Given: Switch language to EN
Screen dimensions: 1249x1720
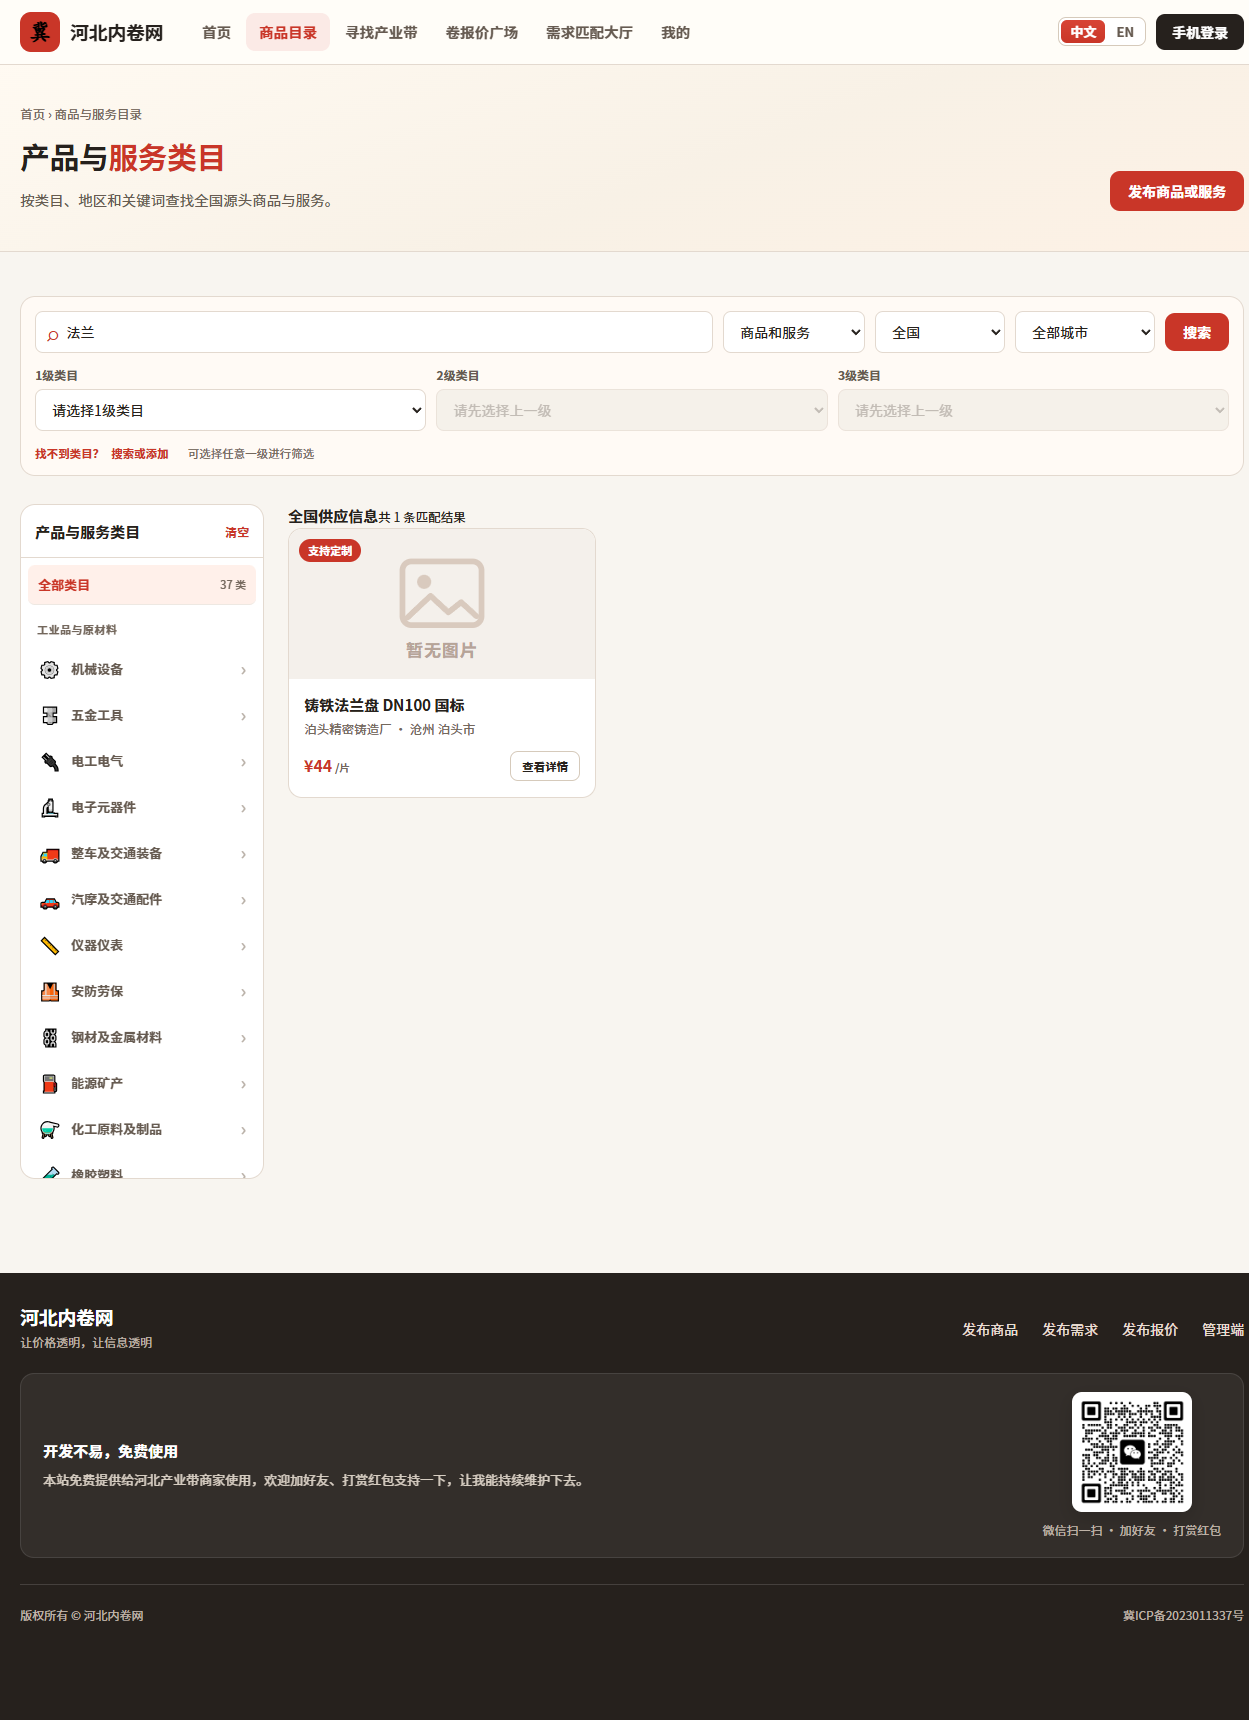Looking at the screenshot, I should coord(1125,32).
